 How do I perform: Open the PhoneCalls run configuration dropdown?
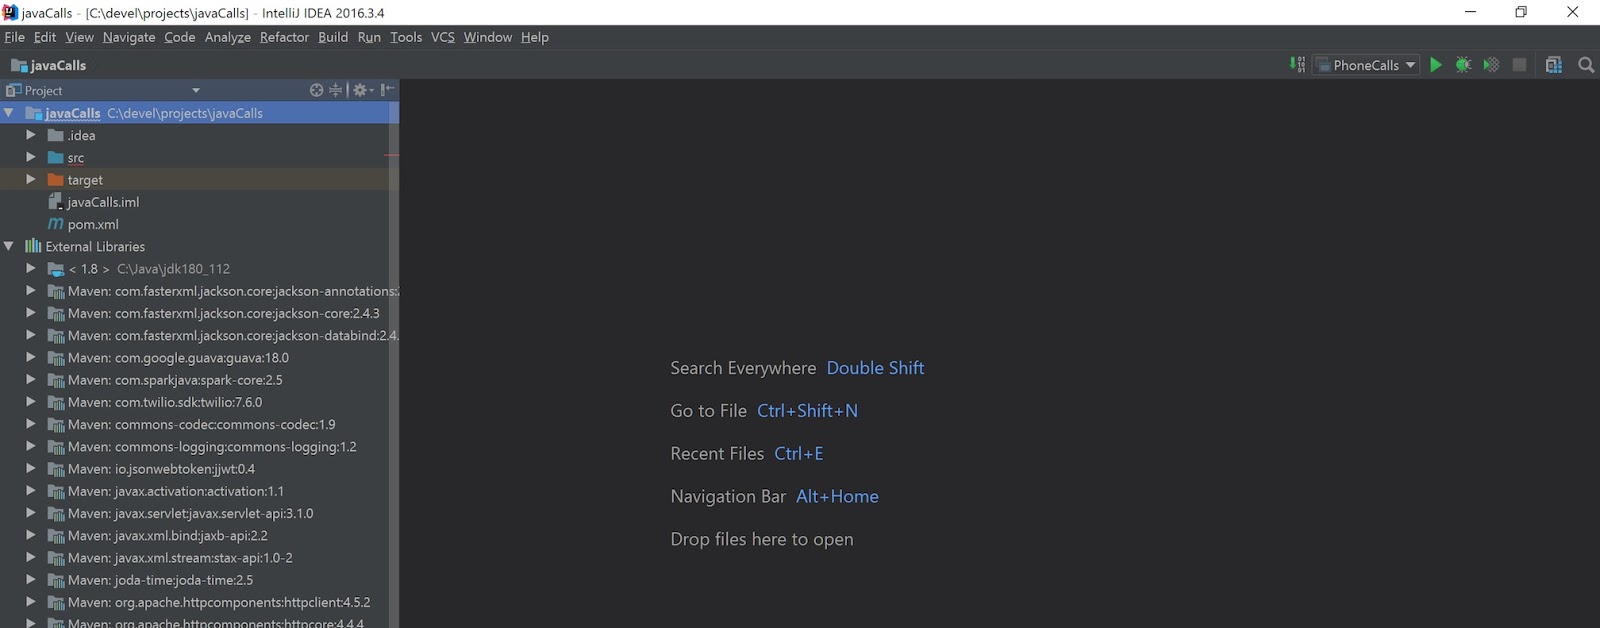tap(1366, 65)
